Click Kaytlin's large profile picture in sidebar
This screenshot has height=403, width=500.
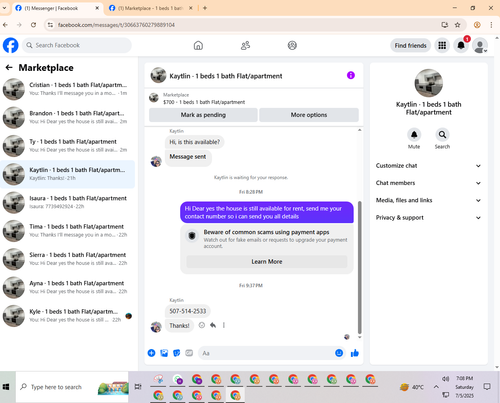click(x=429, y=83)
